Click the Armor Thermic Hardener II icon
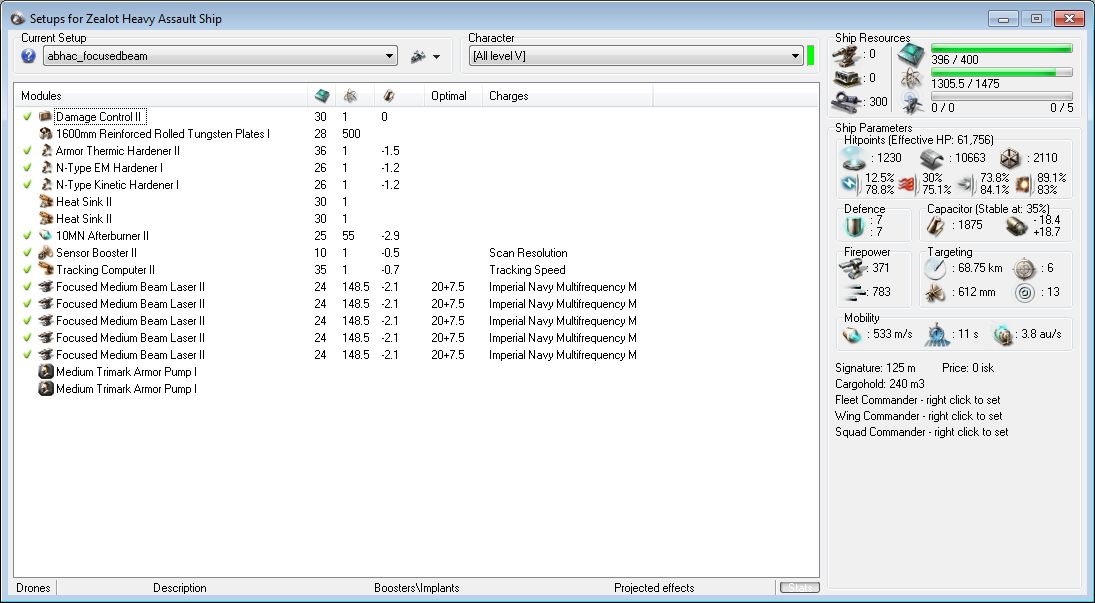The height and width of the screenshot is (603, 1095). coord(45,151)
